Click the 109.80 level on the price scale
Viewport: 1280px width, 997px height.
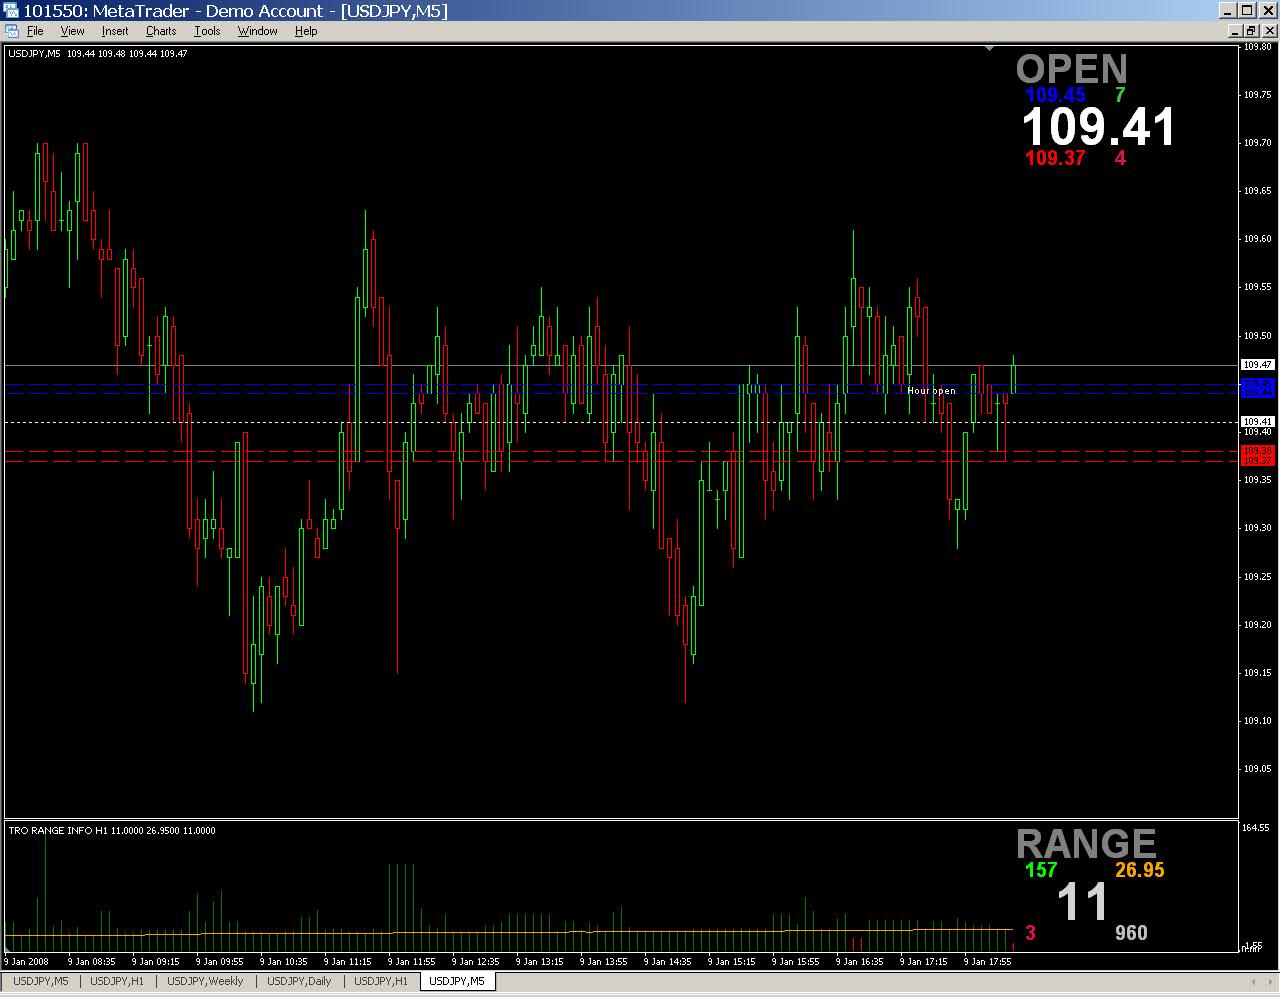[x=1257, y=47]
